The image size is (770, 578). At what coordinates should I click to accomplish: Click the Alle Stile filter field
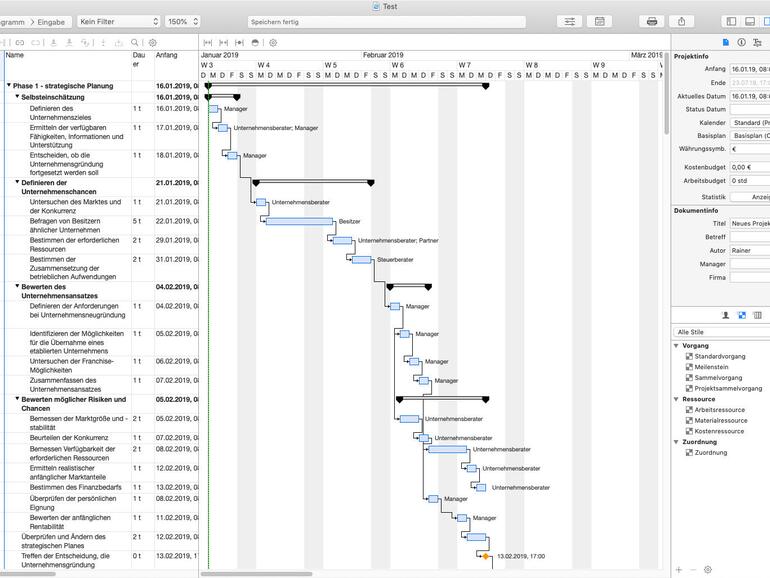721,332
